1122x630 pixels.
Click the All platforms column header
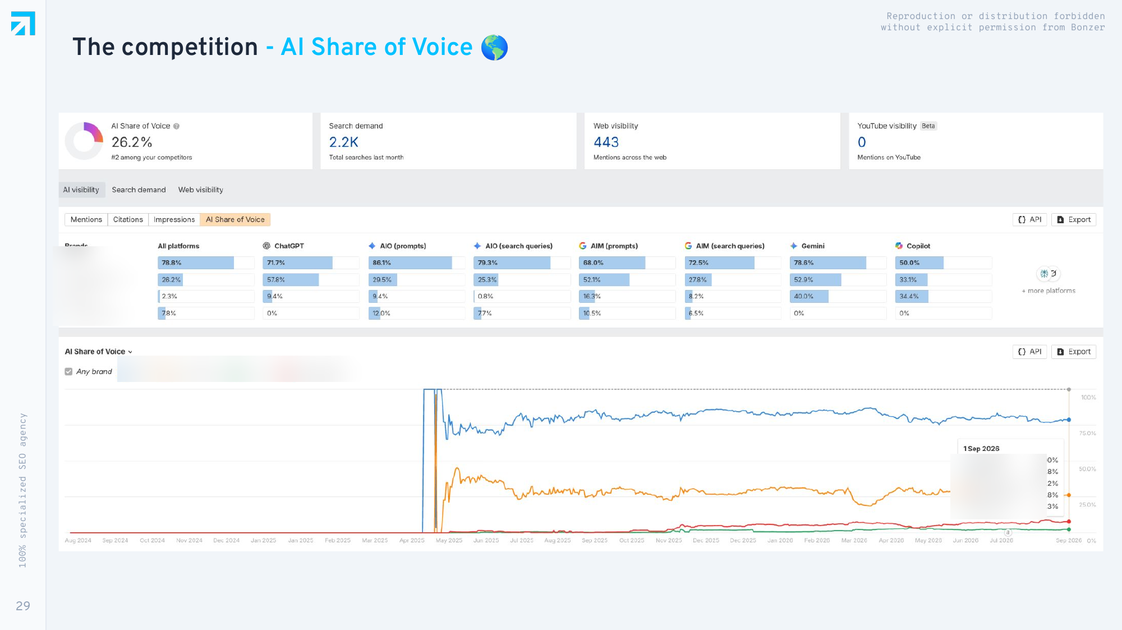(x=178, y=246)
